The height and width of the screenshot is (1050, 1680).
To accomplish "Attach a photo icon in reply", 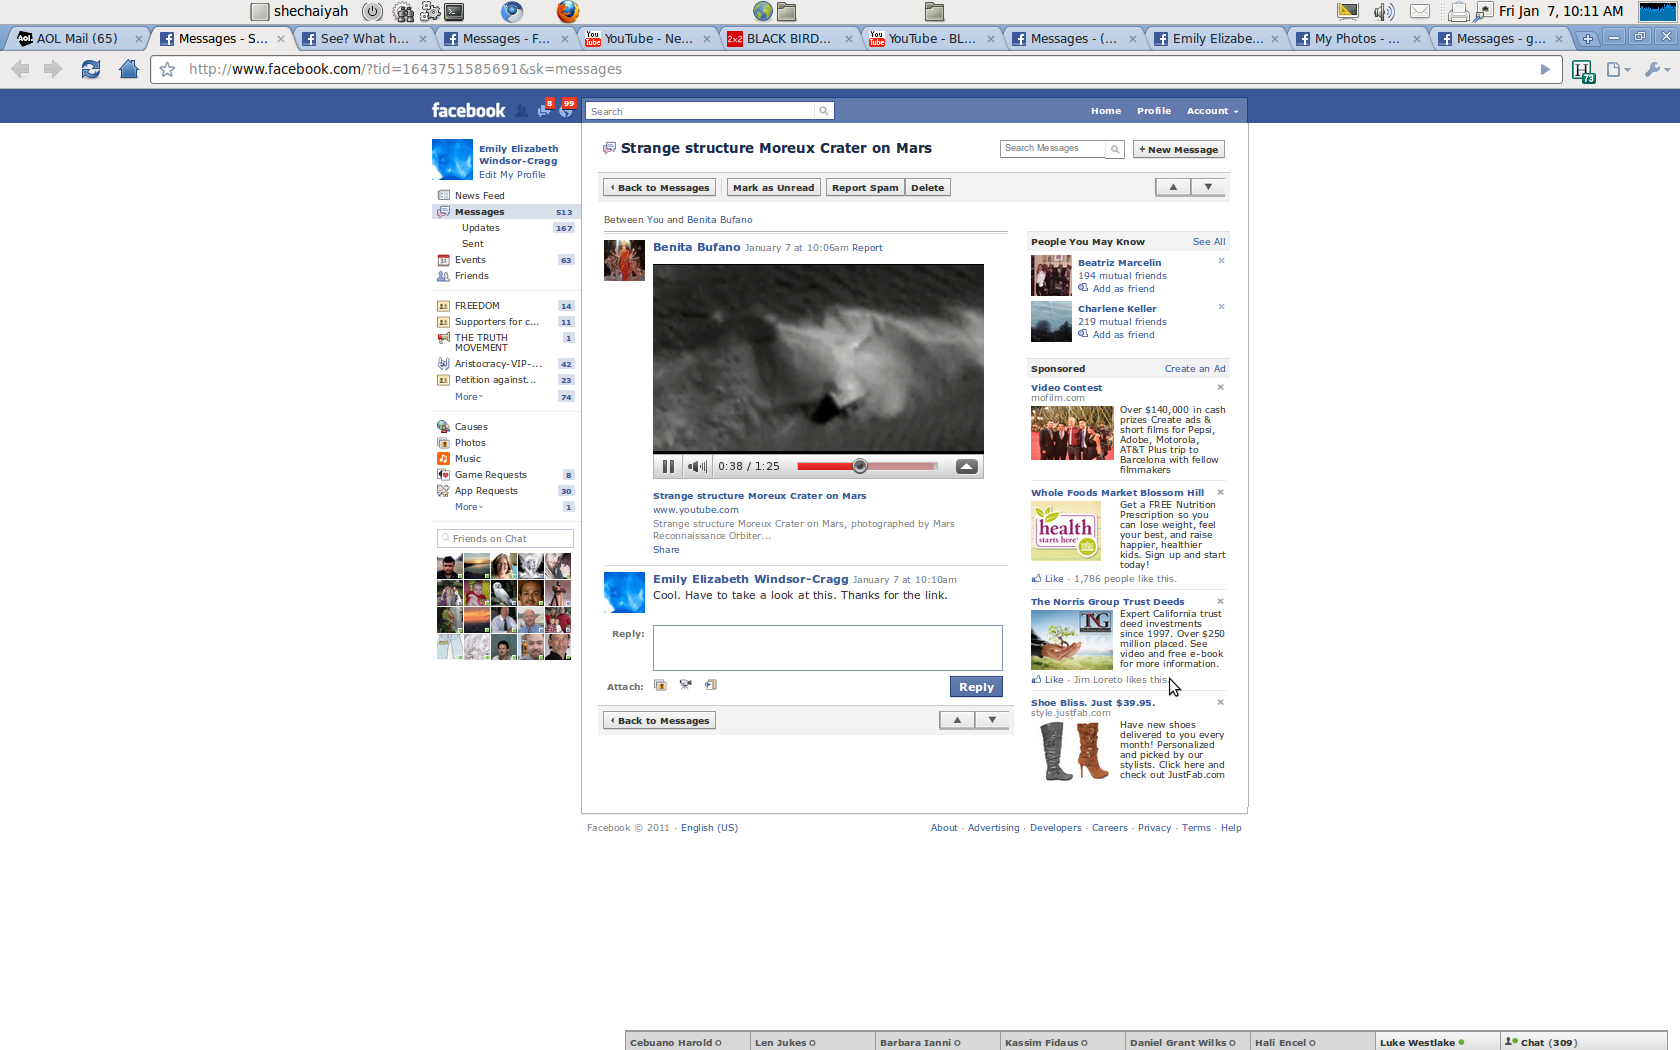I will coord(660,685).
